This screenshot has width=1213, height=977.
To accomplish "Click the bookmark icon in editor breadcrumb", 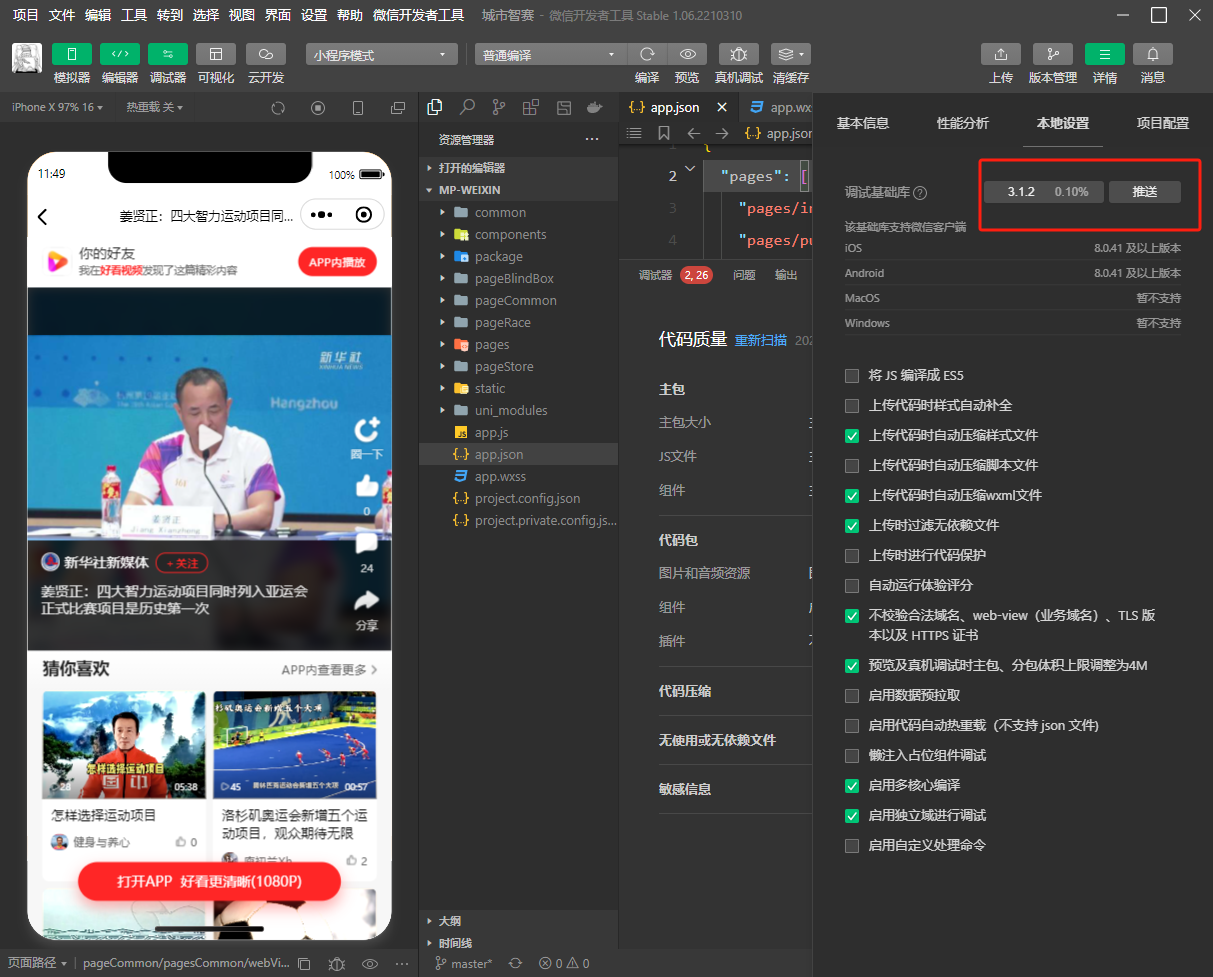I will [x=664, y=133].
